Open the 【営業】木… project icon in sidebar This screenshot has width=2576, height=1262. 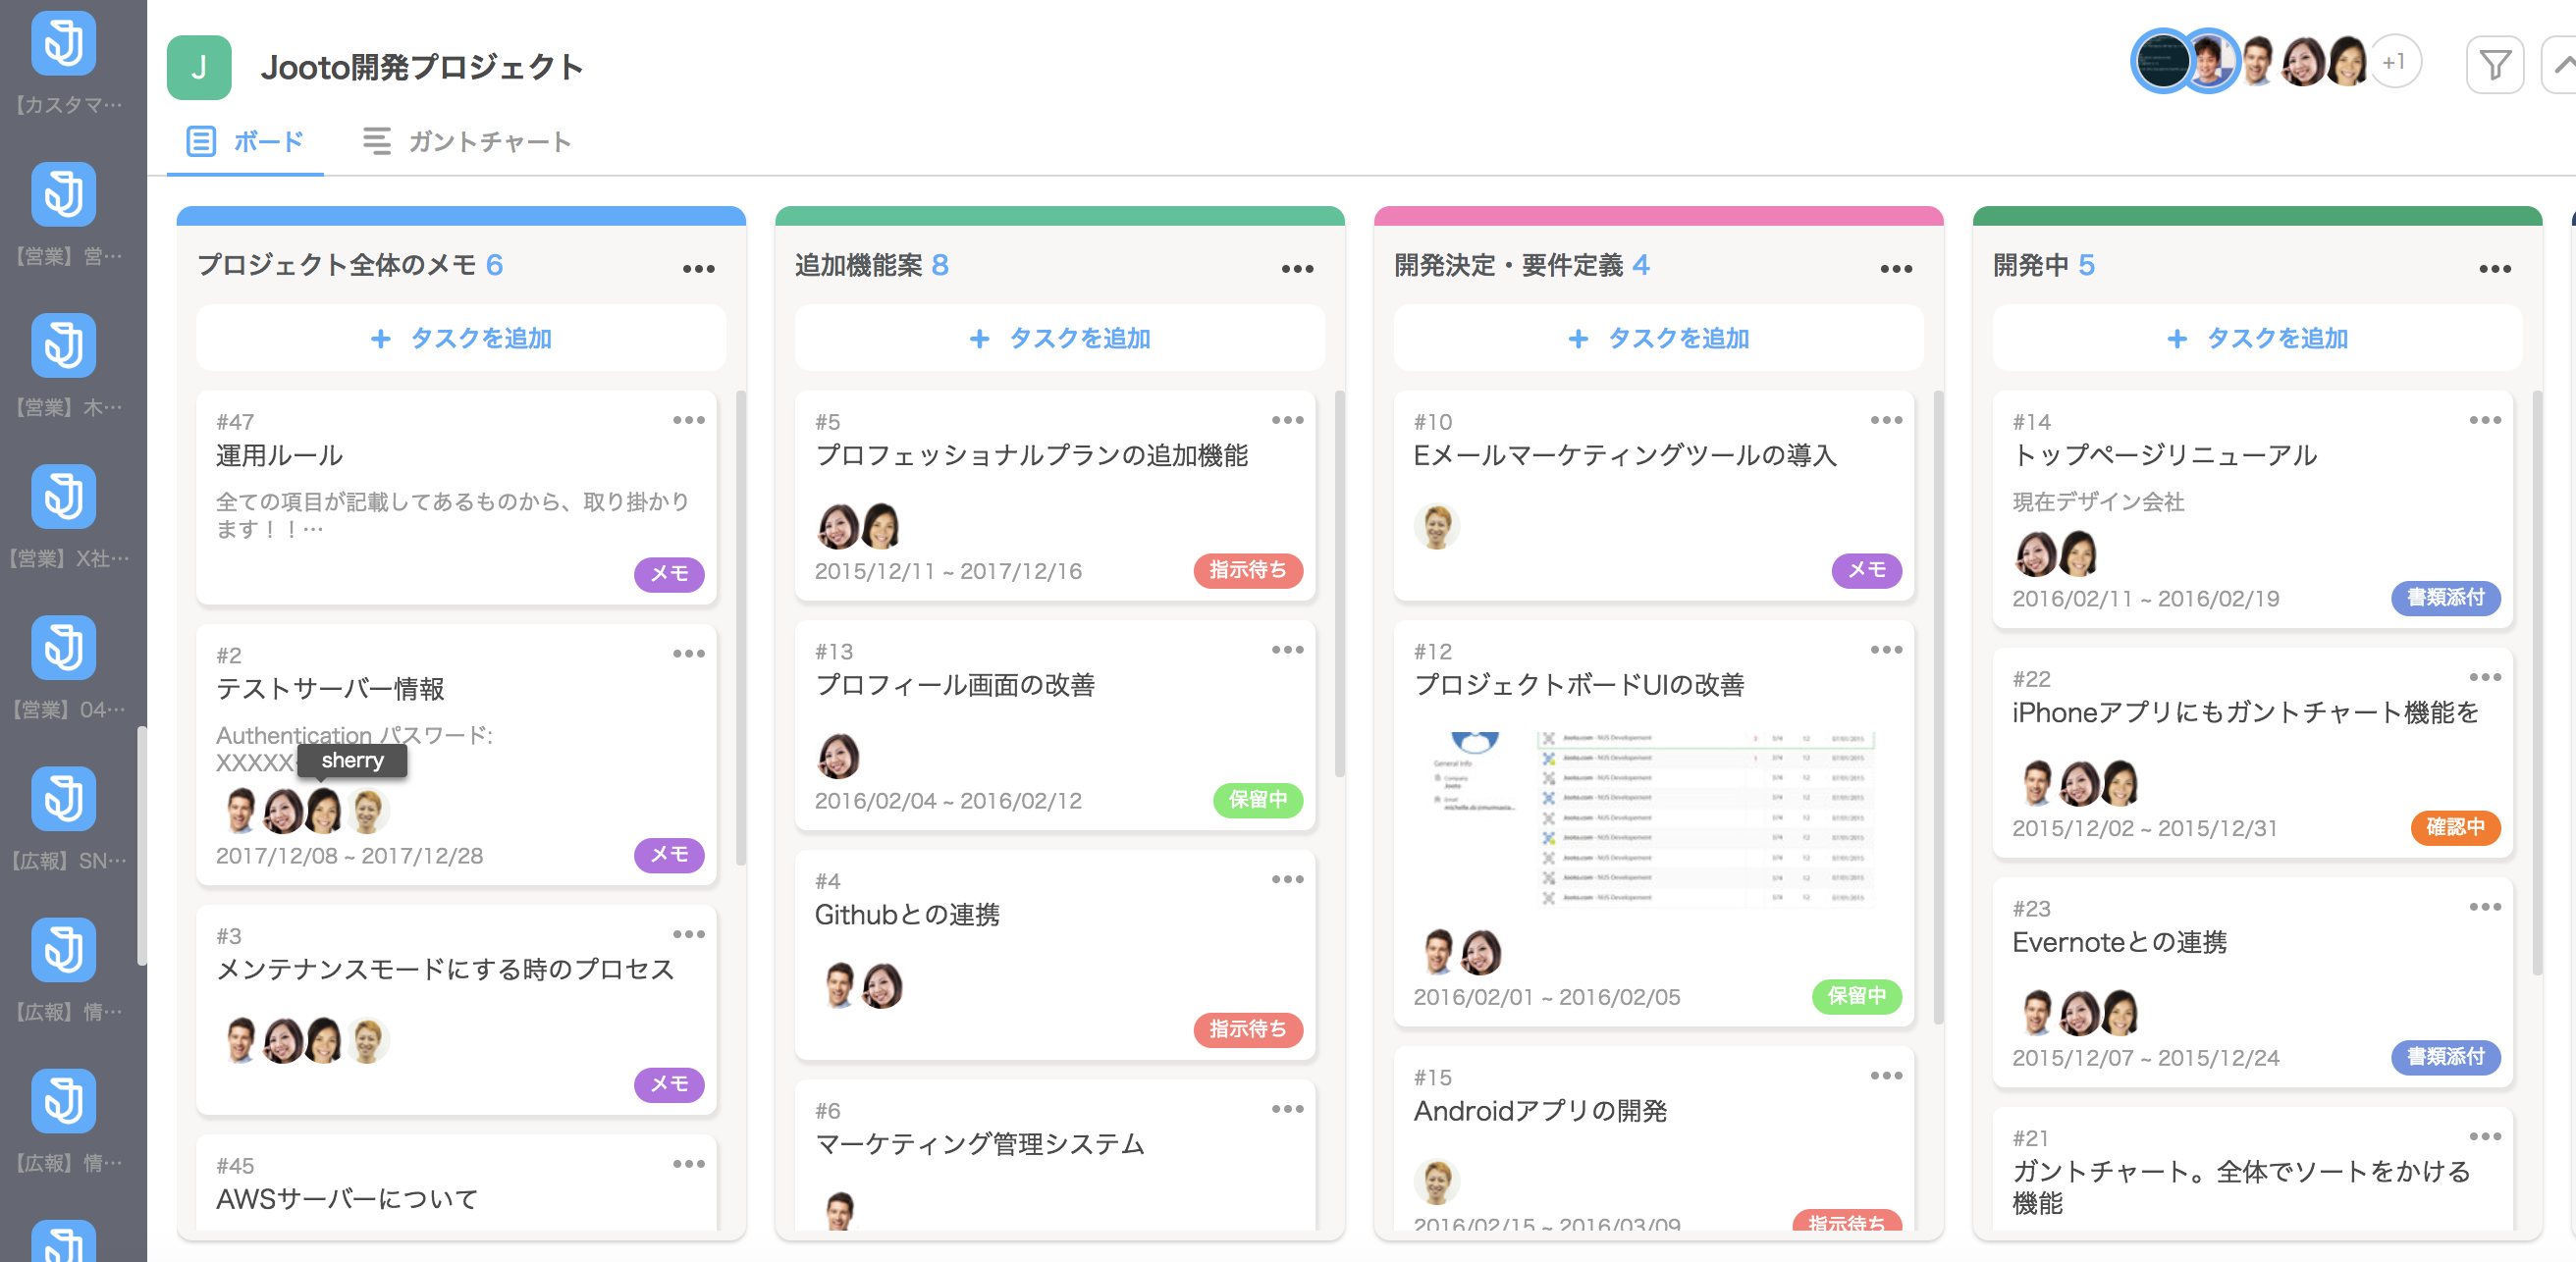(x=63, y=345)
